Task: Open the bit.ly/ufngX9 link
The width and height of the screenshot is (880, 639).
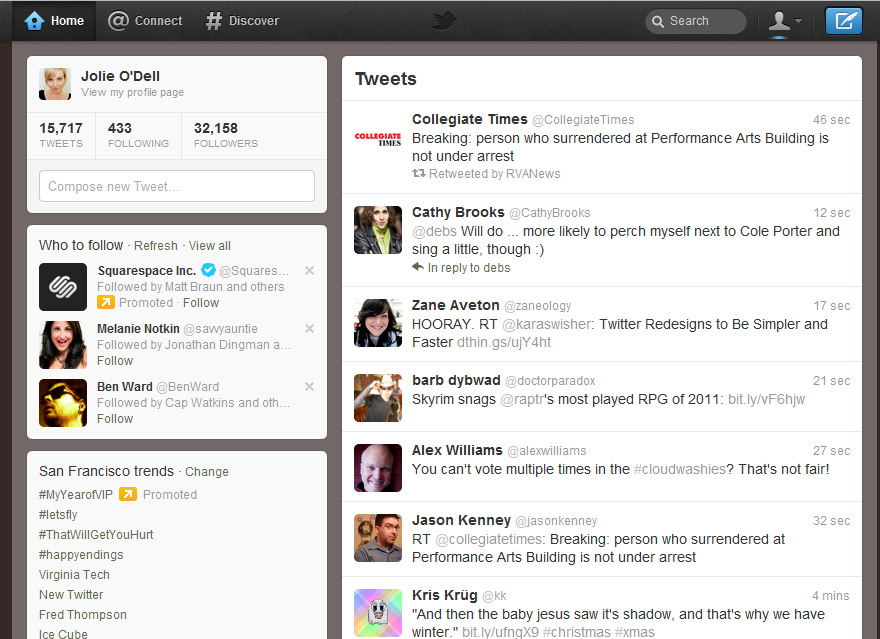Action: click(x=500, y=632)
